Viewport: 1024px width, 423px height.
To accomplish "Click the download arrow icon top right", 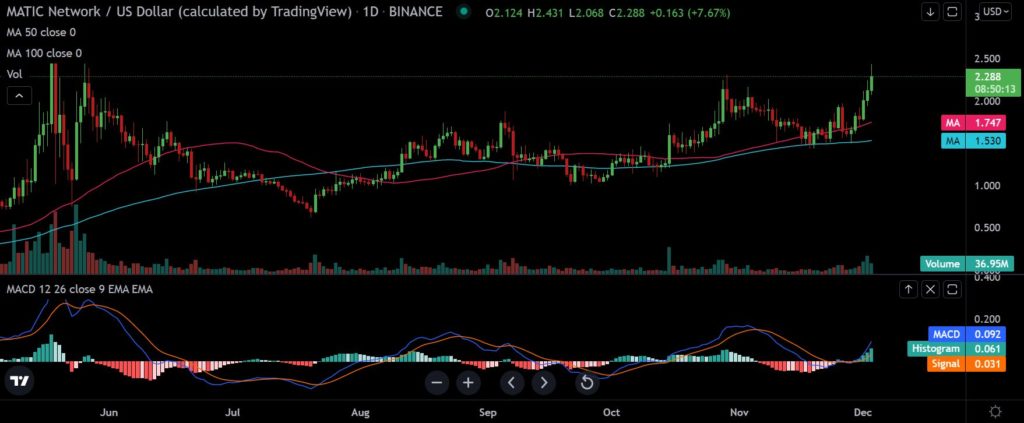I will click(x=929, y=12).
